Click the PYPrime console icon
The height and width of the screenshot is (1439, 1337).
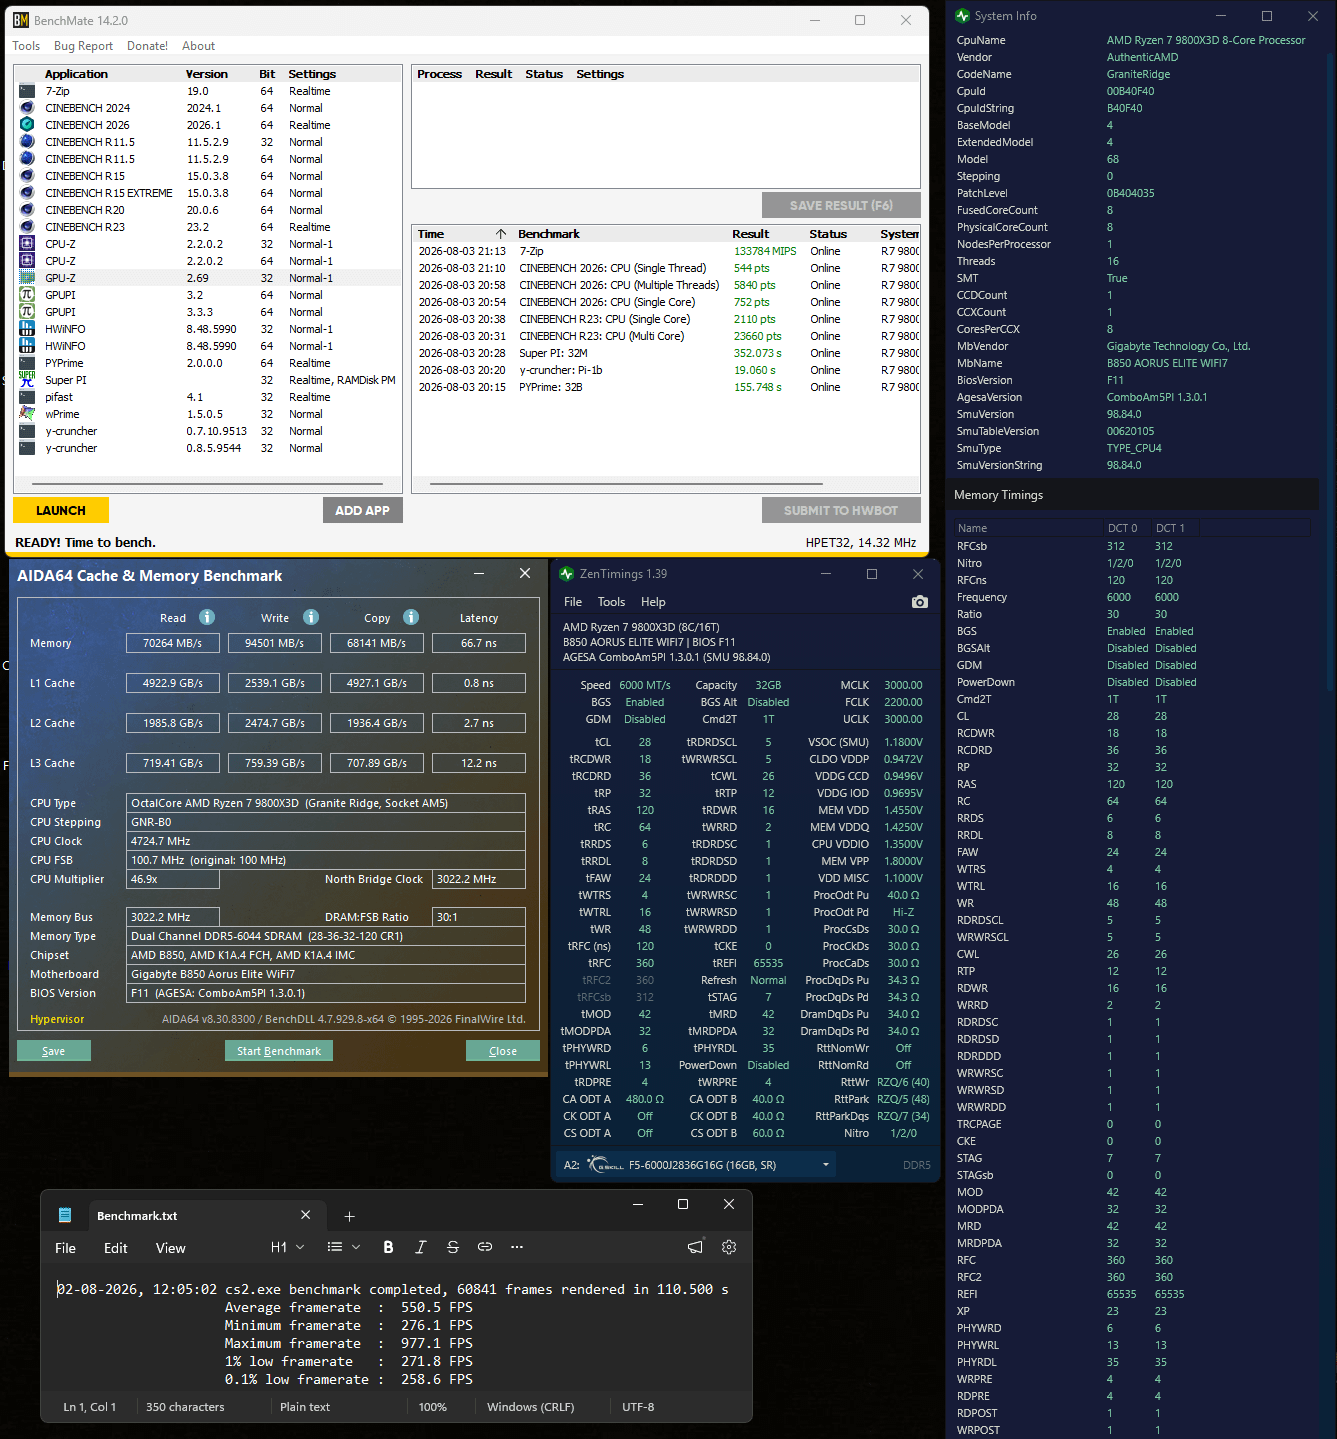pos(27,363)
